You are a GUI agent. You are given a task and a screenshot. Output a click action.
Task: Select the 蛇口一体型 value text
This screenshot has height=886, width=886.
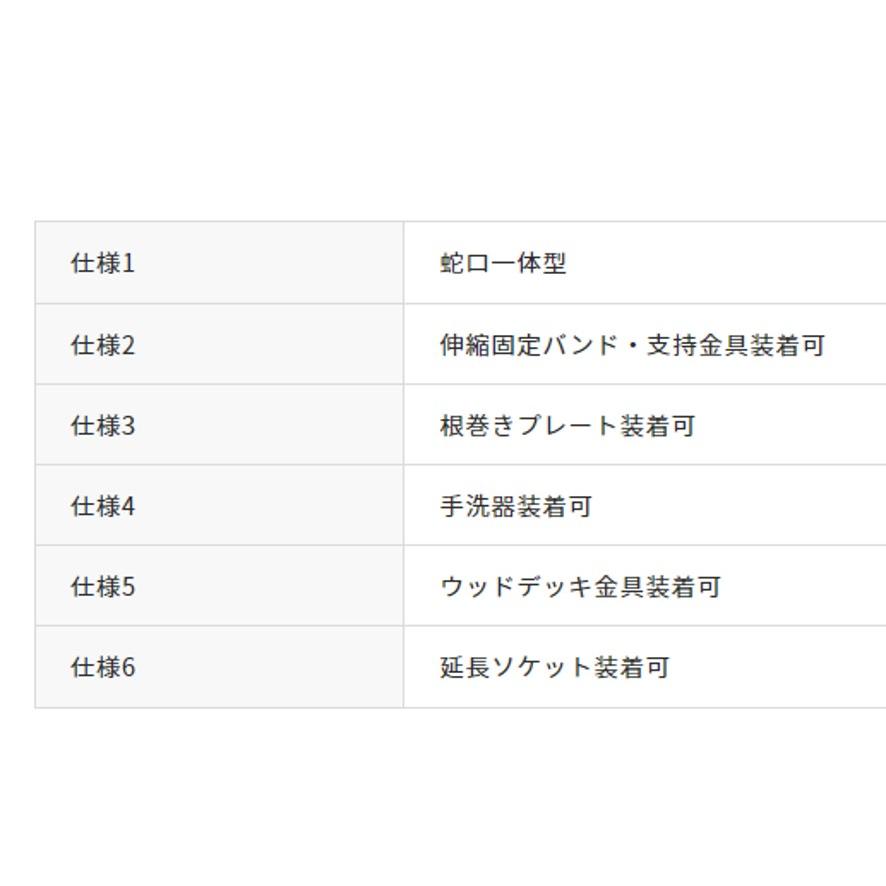(x=503, y=263)
